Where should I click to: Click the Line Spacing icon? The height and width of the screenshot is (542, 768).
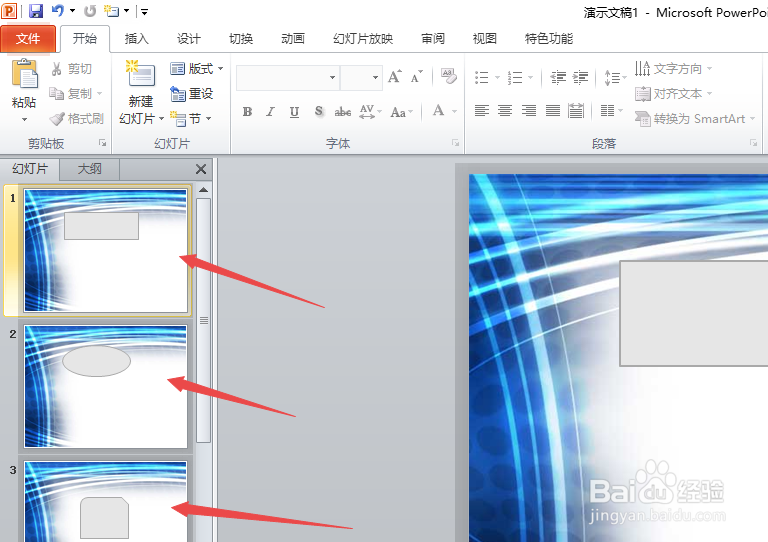(612, 77)
